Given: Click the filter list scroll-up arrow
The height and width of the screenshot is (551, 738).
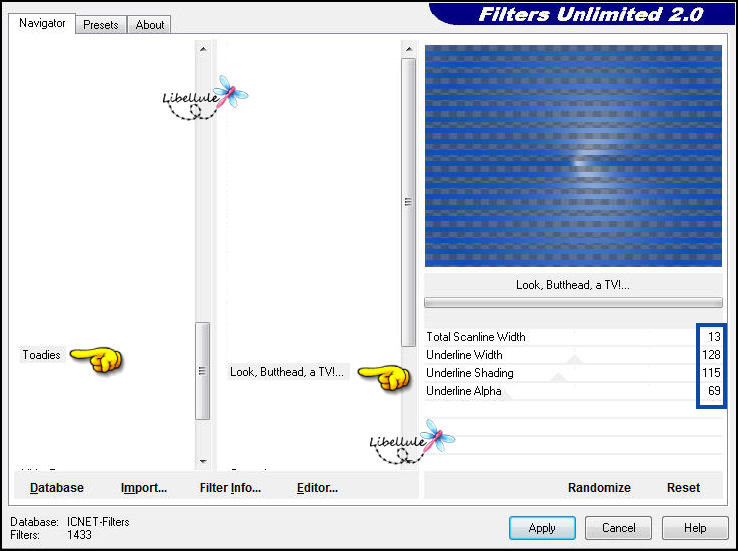Looking at the screenshot, I should [409, 48].
